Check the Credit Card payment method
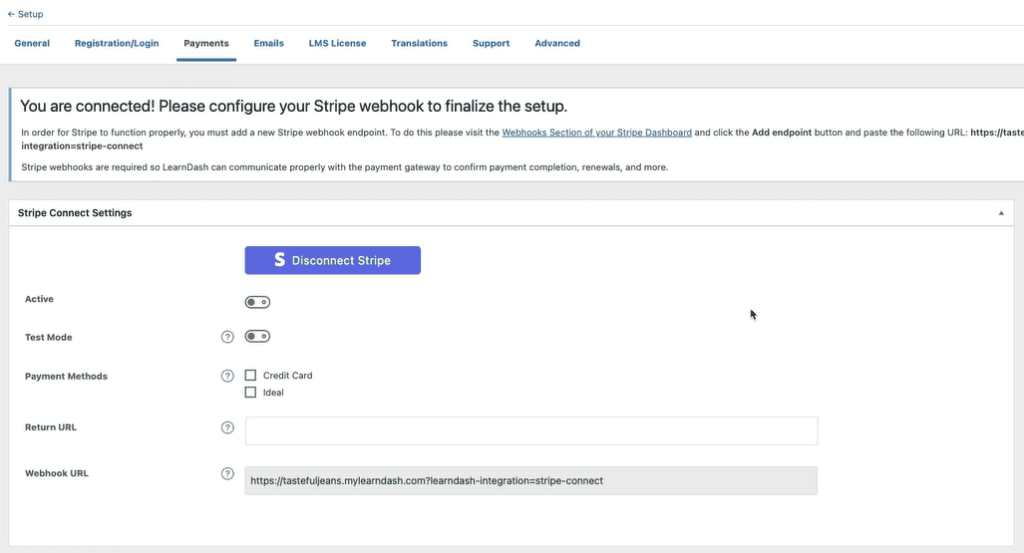The image size is (1024, 553). [x=250, y=375]
